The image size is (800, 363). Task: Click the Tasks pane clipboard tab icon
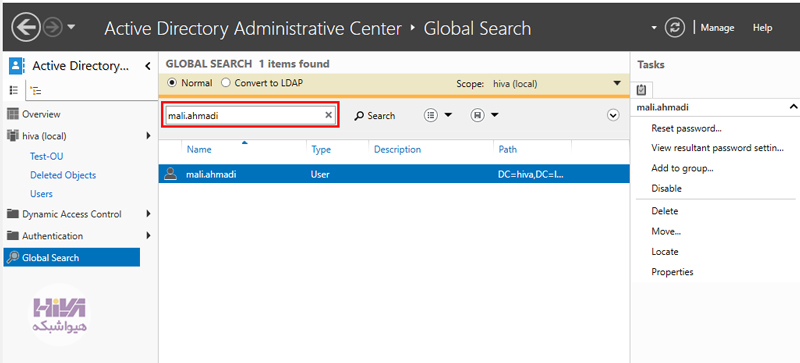pos(641,90)
